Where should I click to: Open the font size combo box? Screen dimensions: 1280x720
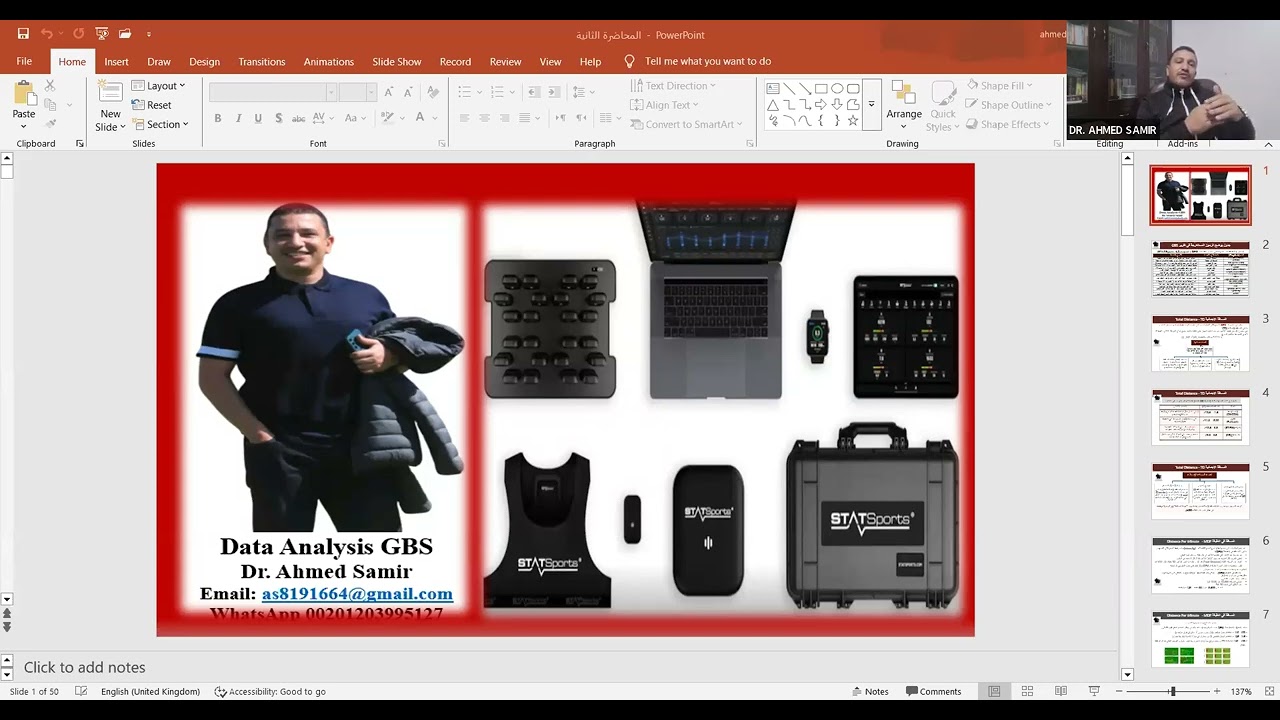click(x=357, y=92)
